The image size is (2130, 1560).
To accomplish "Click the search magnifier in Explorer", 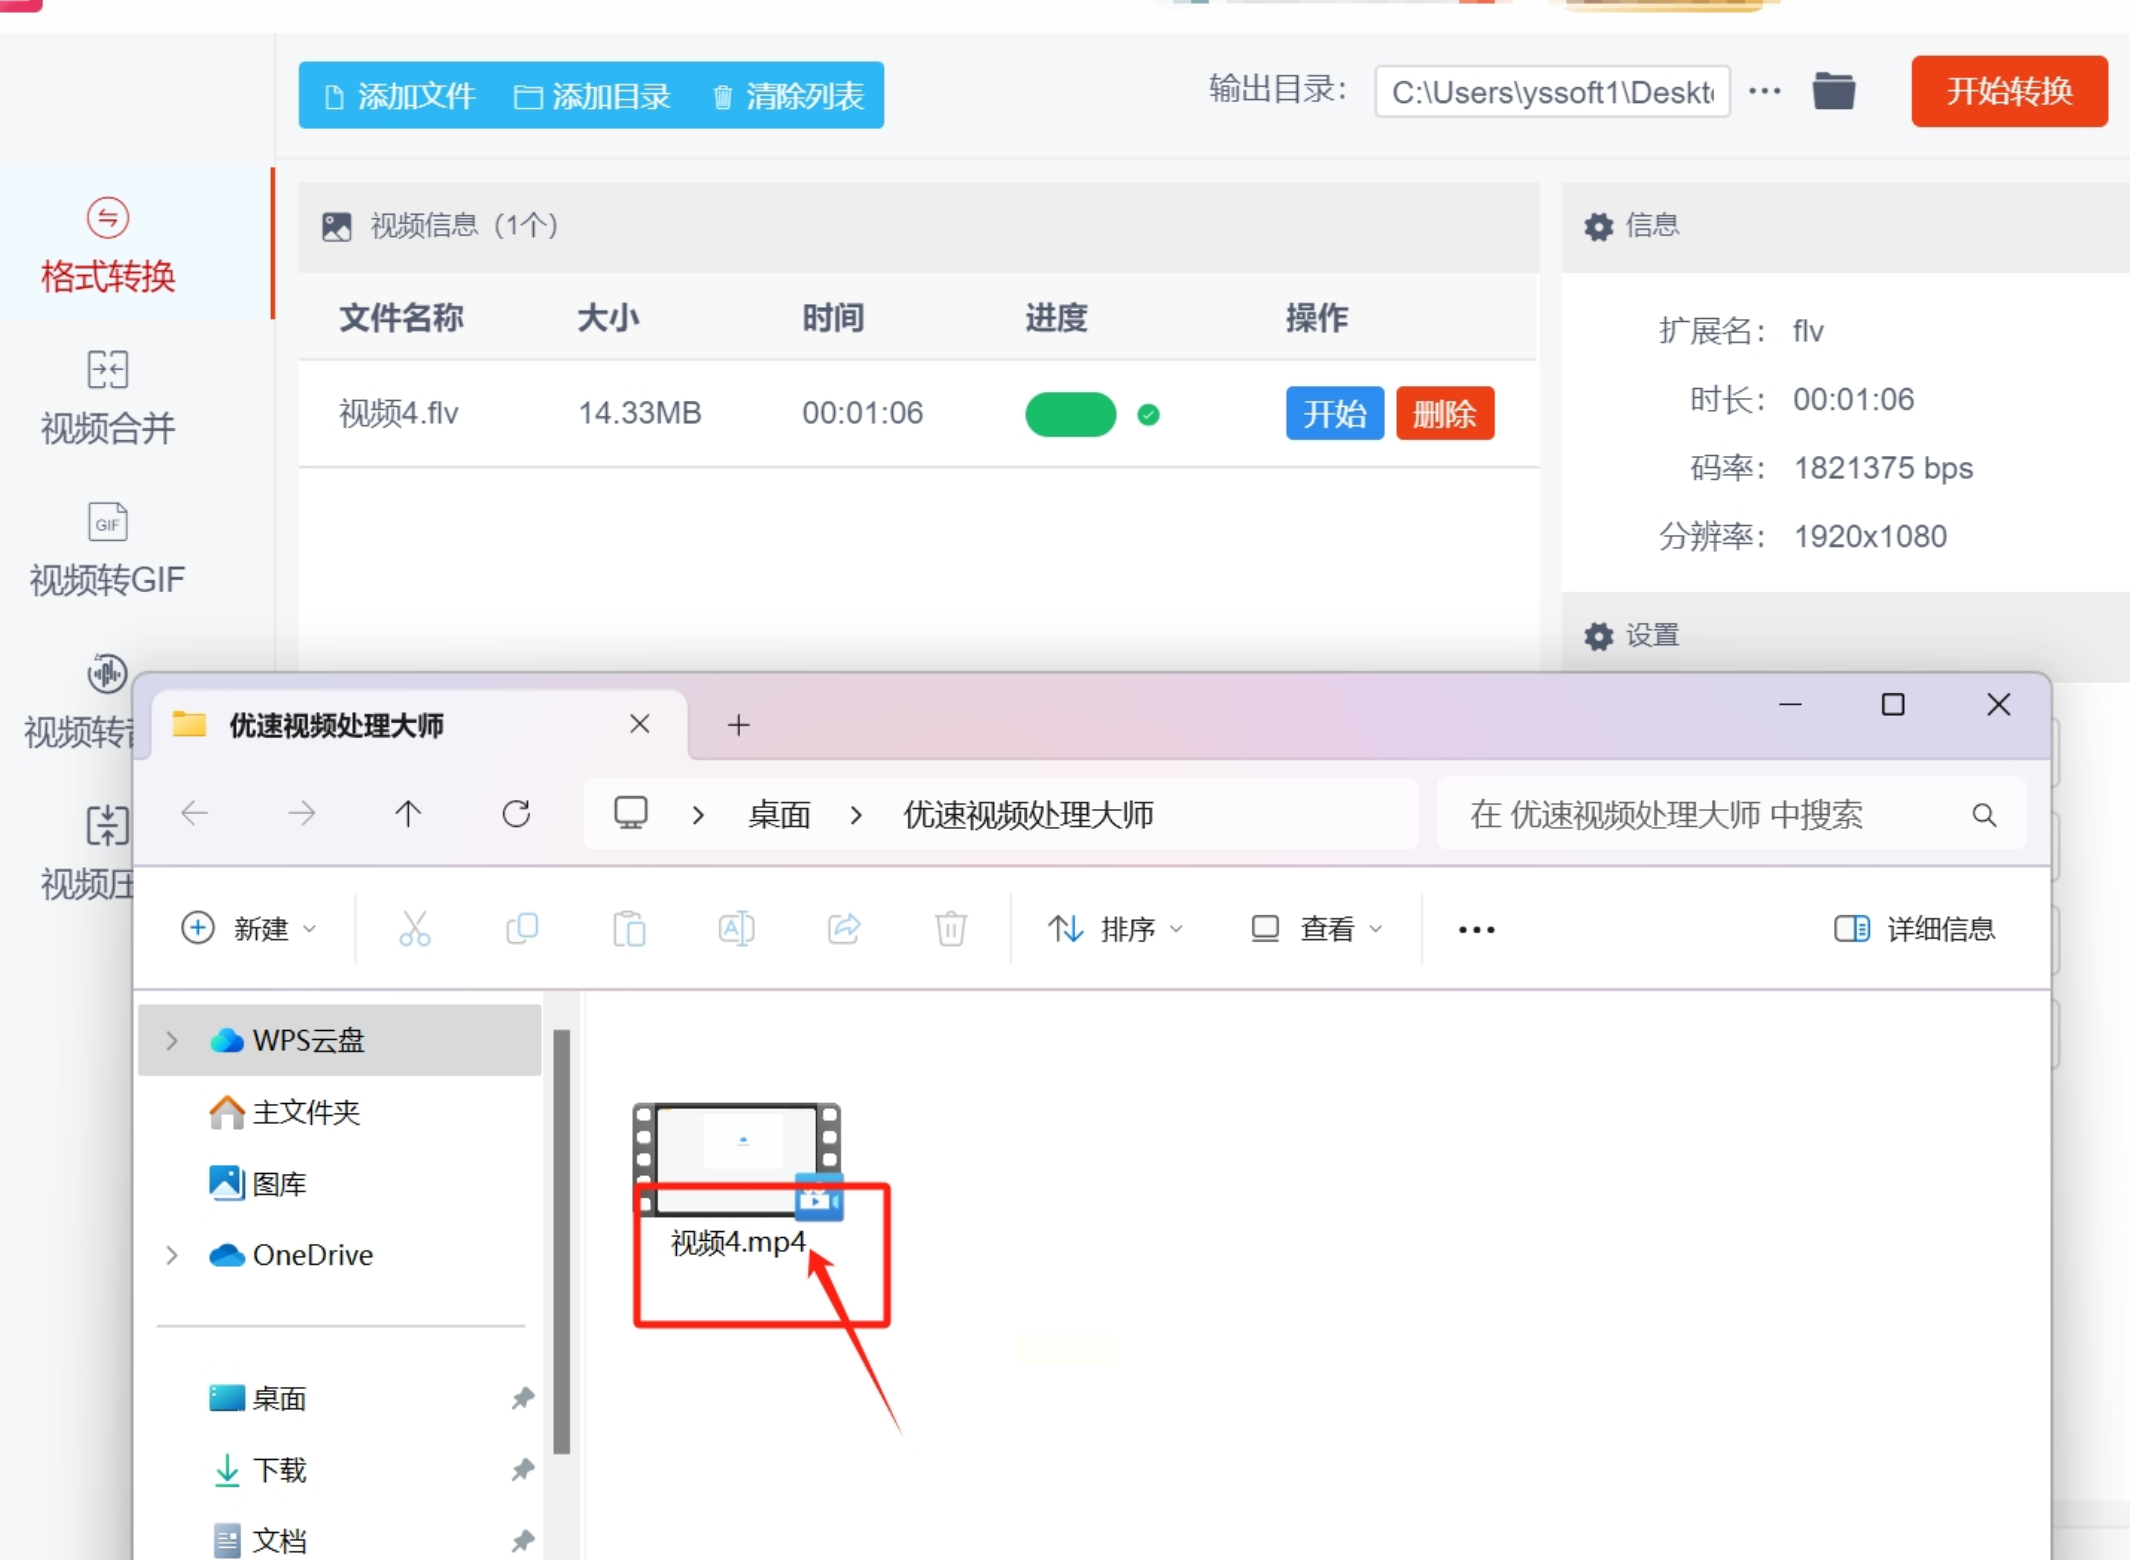I will click(1984, 815).
